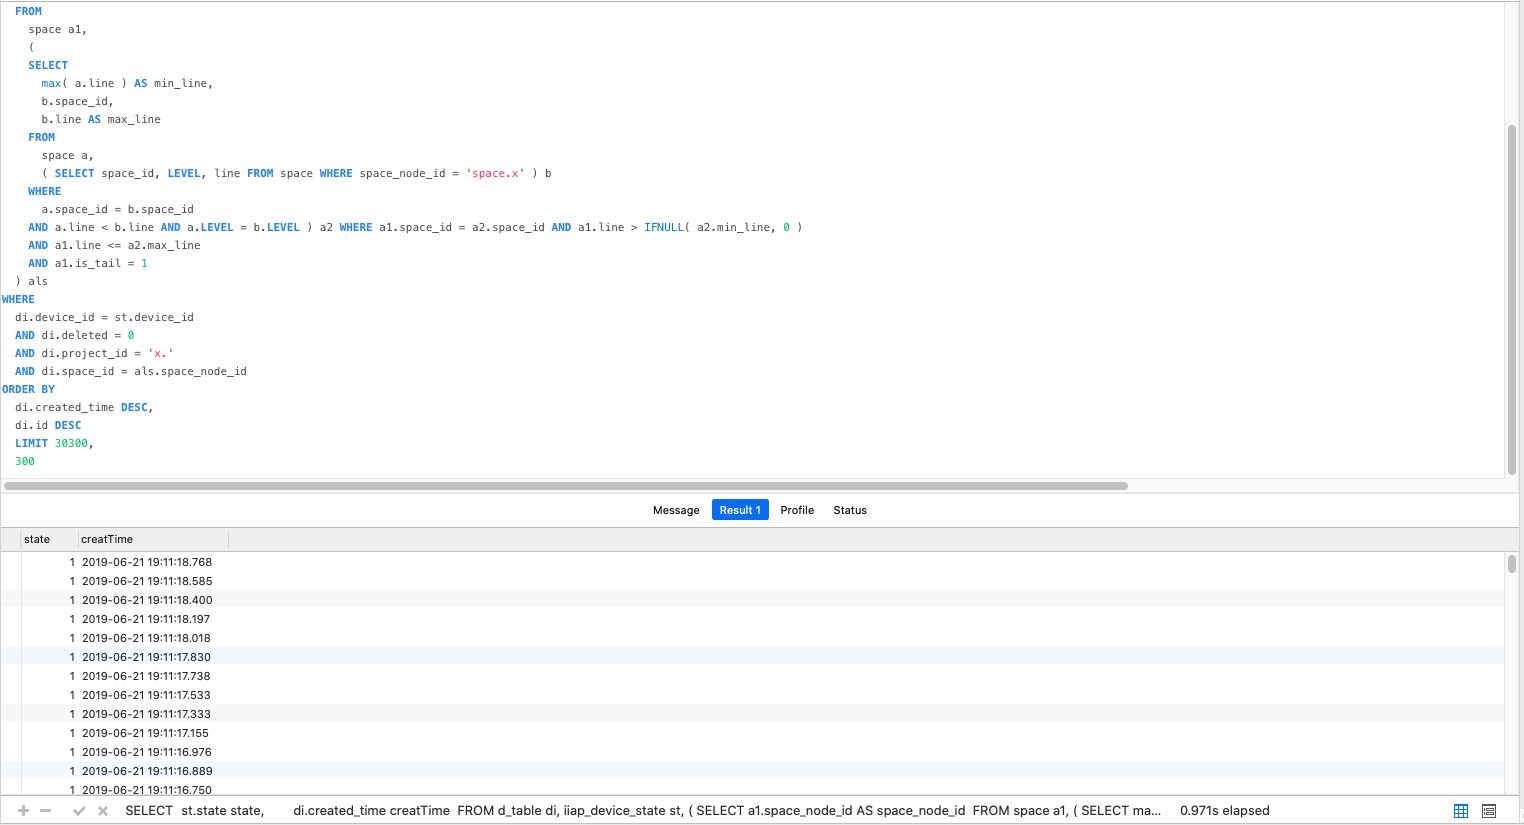Select cell 2019-06-21 19:11:18.585
The height and width of the screenshot is (825, 1524).
(147, 581)
